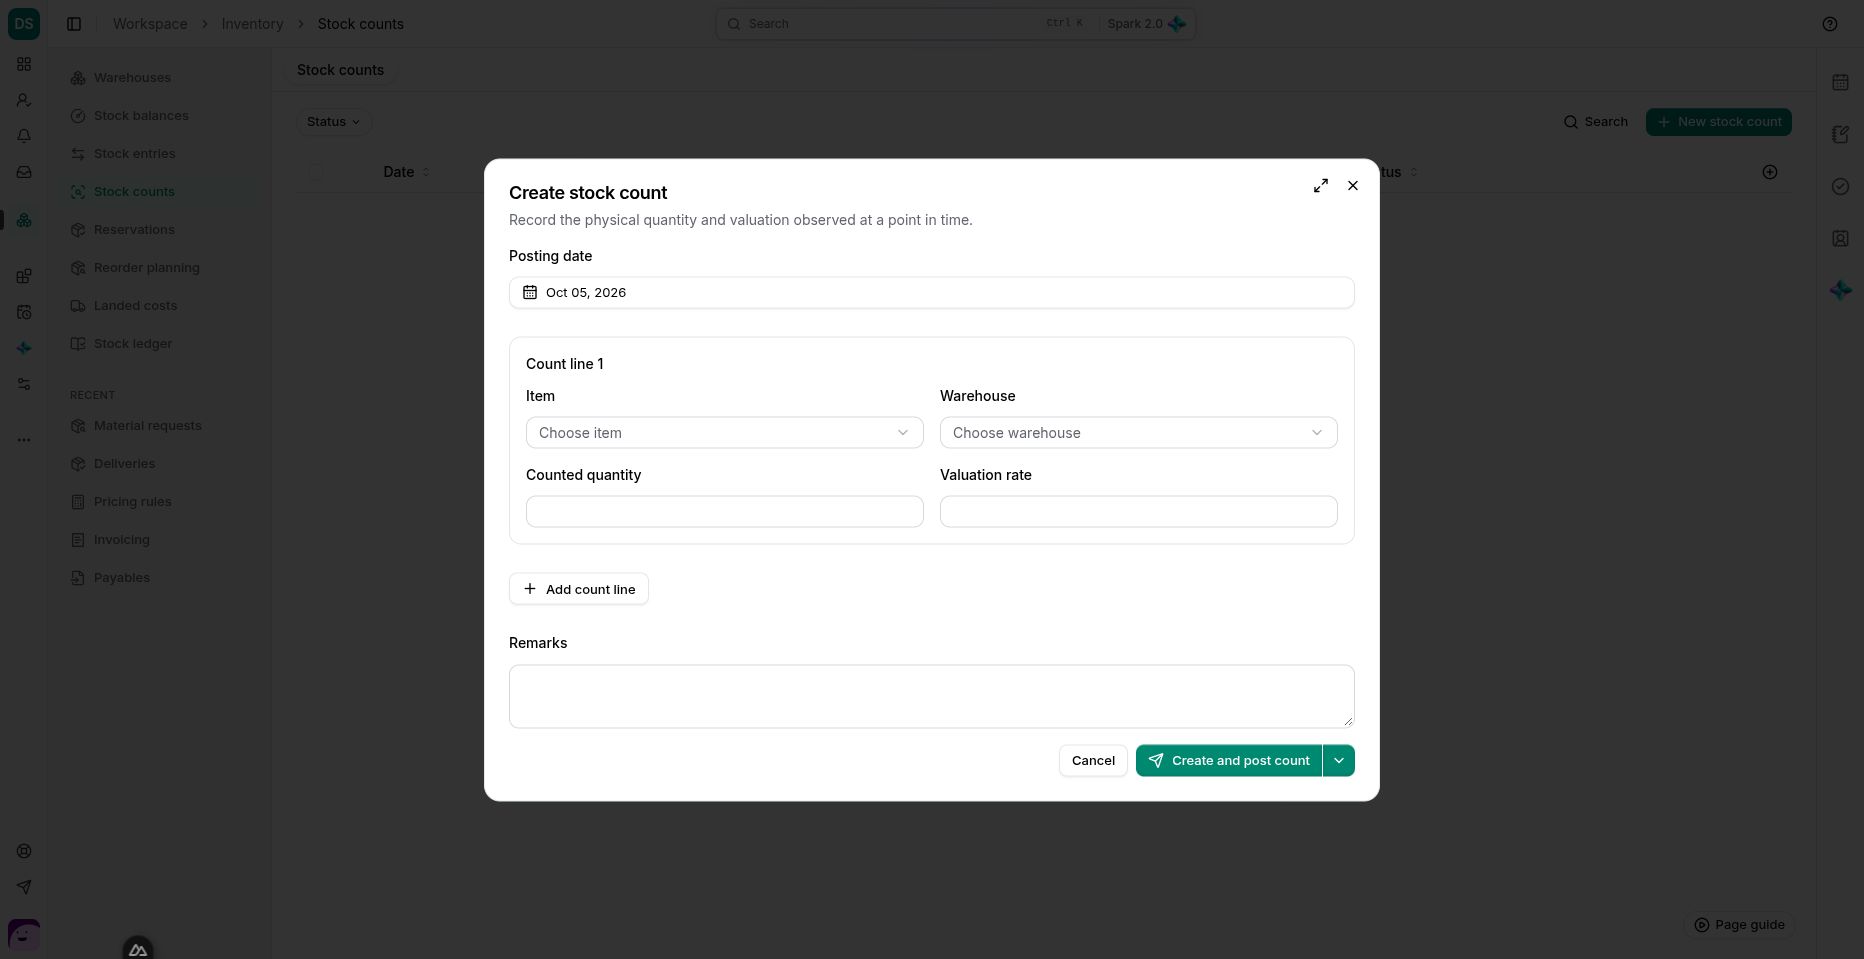Image resolution: width=1864 pixels, height=959 pixels.
Task: Close the Create stock count dialog
Action: (1353, 186)
